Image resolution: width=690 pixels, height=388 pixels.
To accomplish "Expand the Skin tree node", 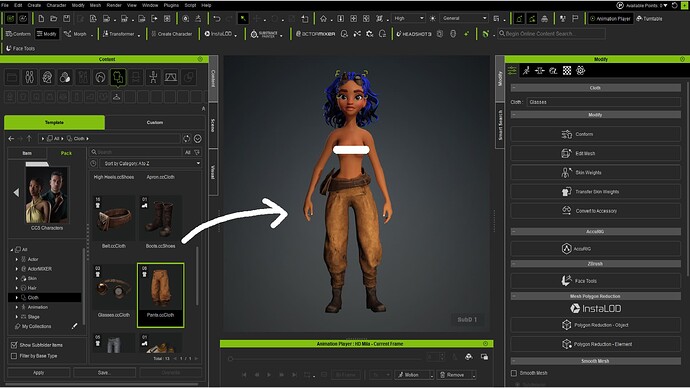I will [17, 278].
